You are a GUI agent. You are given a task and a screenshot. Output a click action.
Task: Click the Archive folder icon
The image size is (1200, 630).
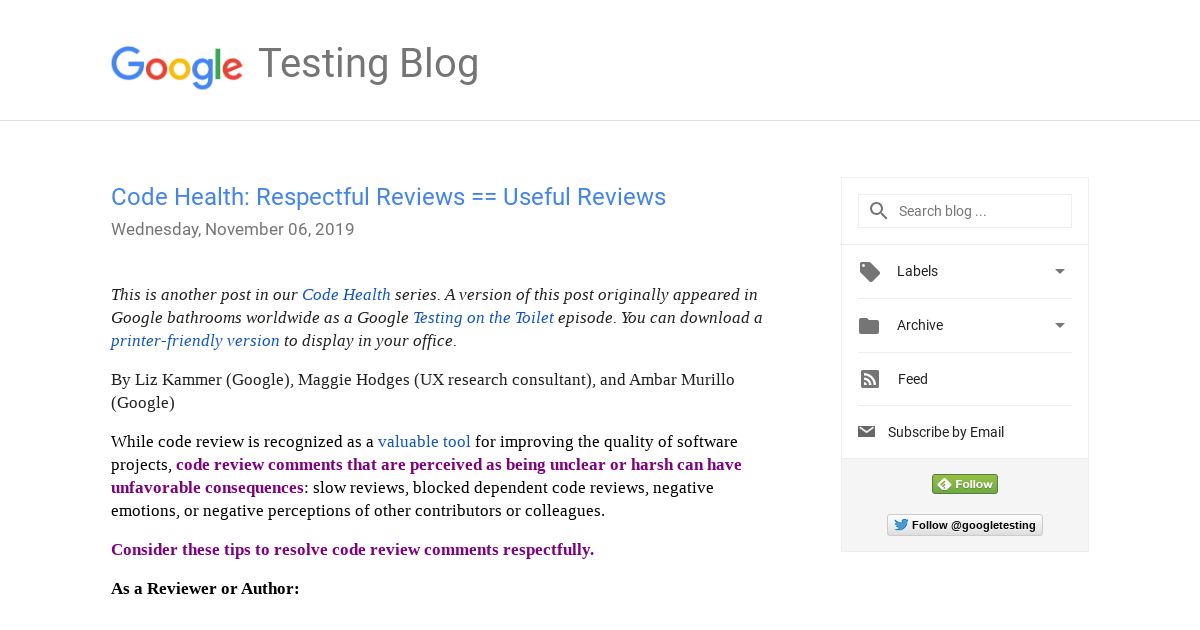pyautogui.click(x=869, y=326)
